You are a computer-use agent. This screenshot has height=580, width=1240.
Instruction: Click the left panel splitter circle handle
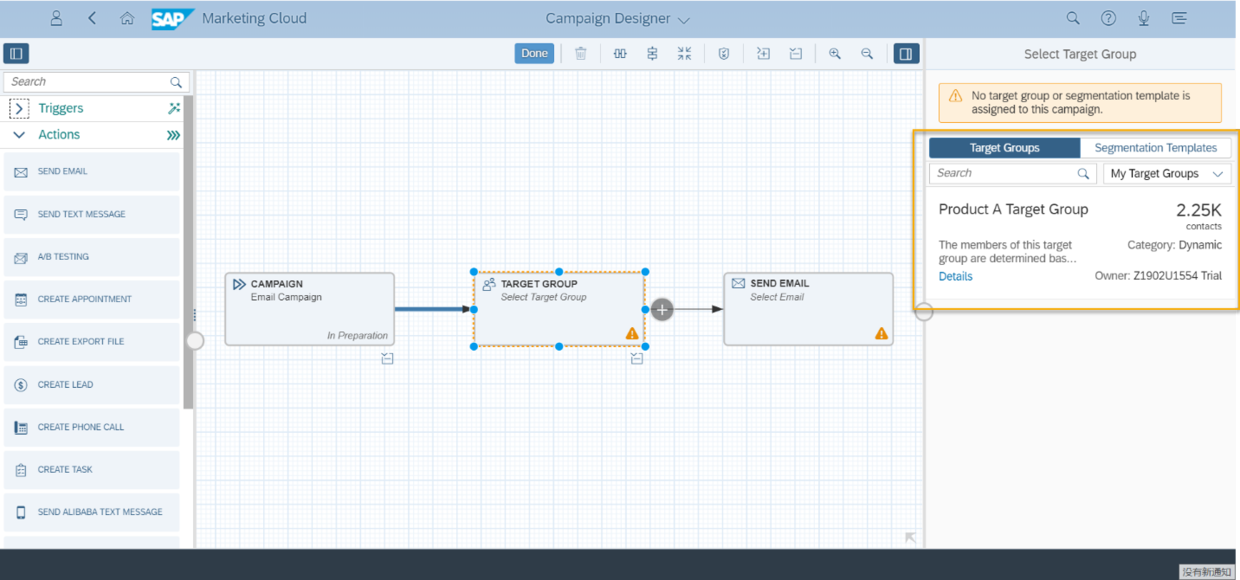pos(195,341)
